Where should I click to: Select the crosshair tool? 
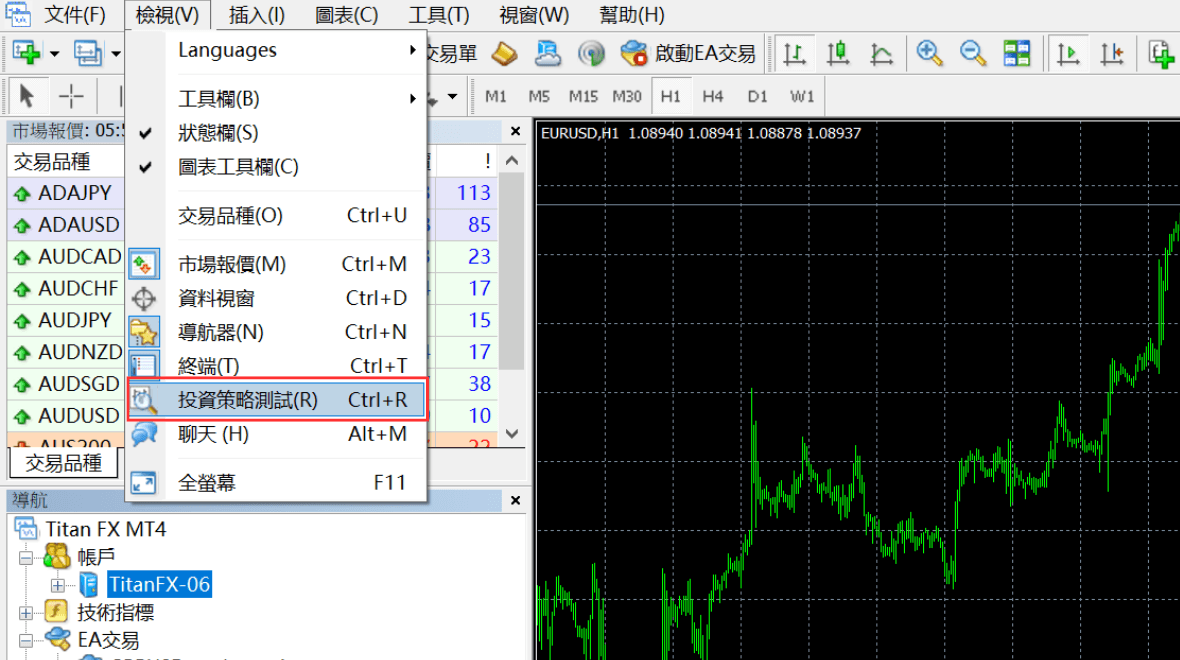[x=71, y=97]
